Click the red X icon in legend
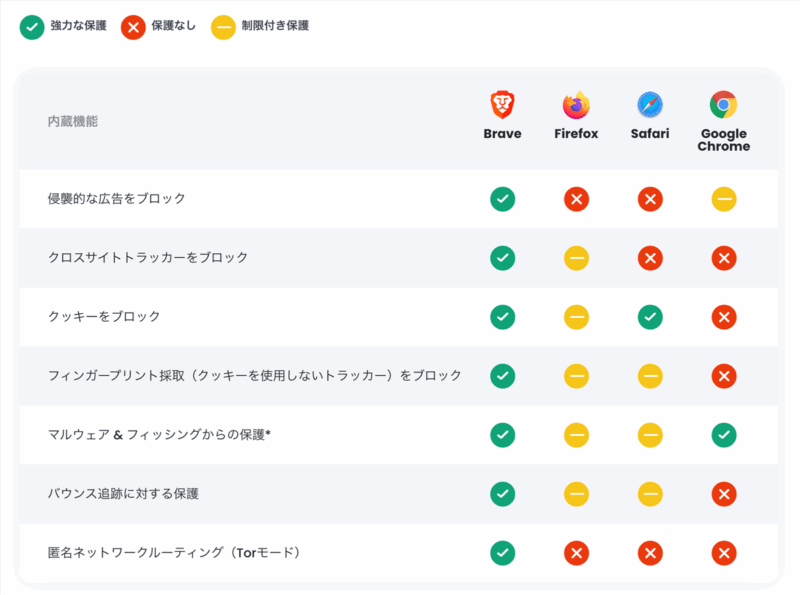Image resolution: width=800 pixels, height=595 pixels. (132, 27)
